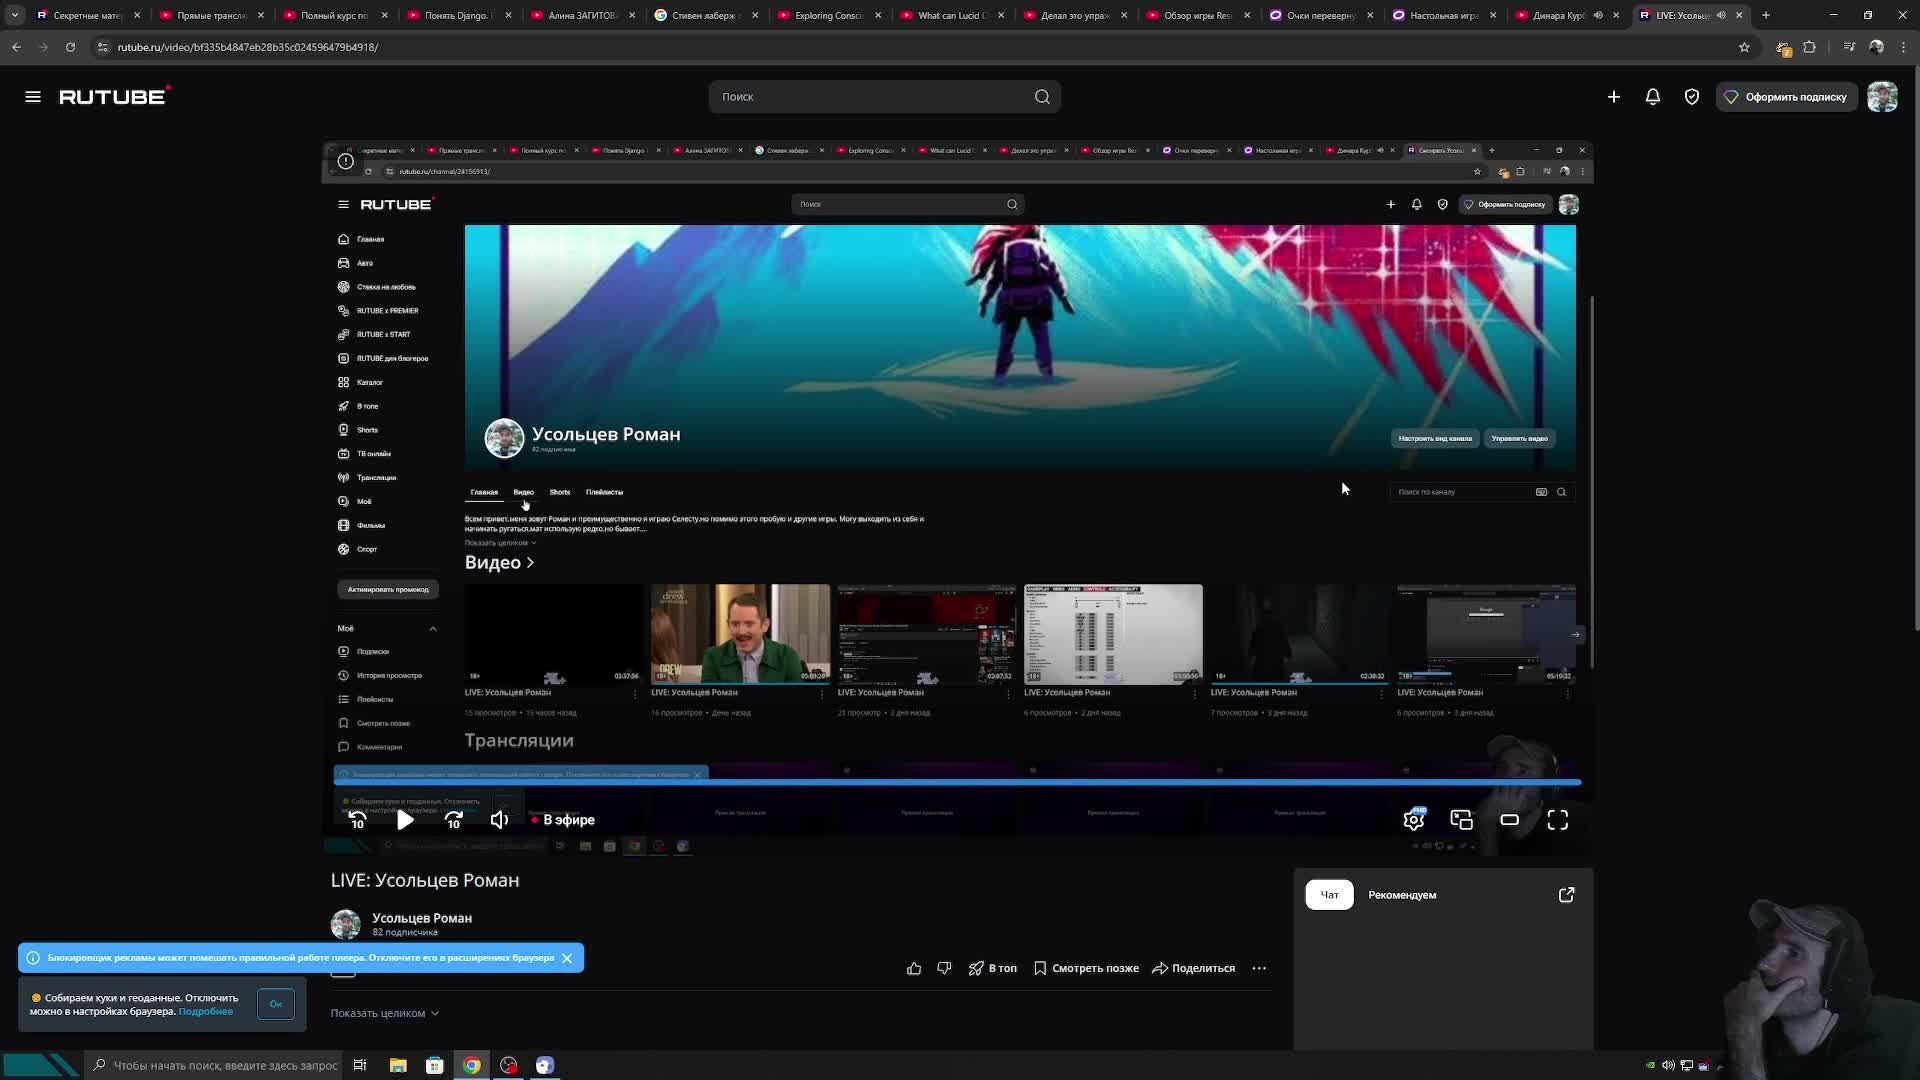Click the search magnifier icon
This screenshot has width=1920, height=1080.
pos(1042,97)
